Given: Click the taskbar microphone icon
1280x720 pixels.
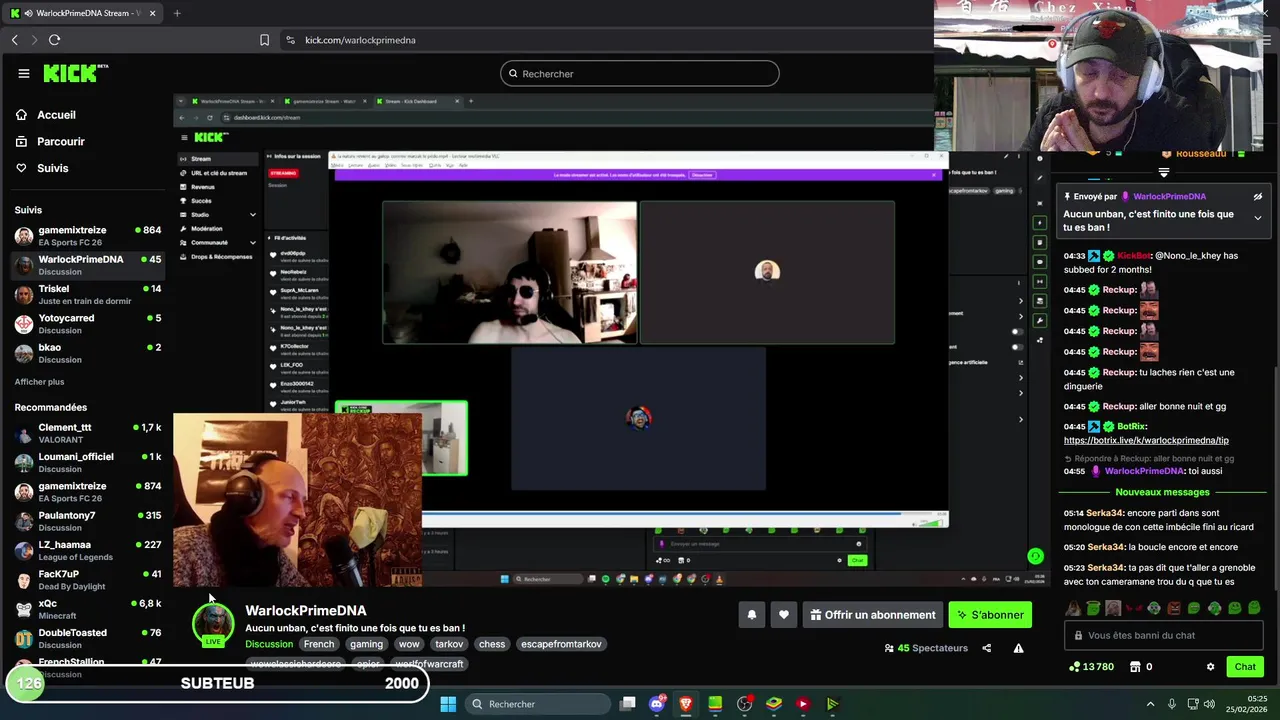Looking at the screenshot, I should pos(1172,704).
